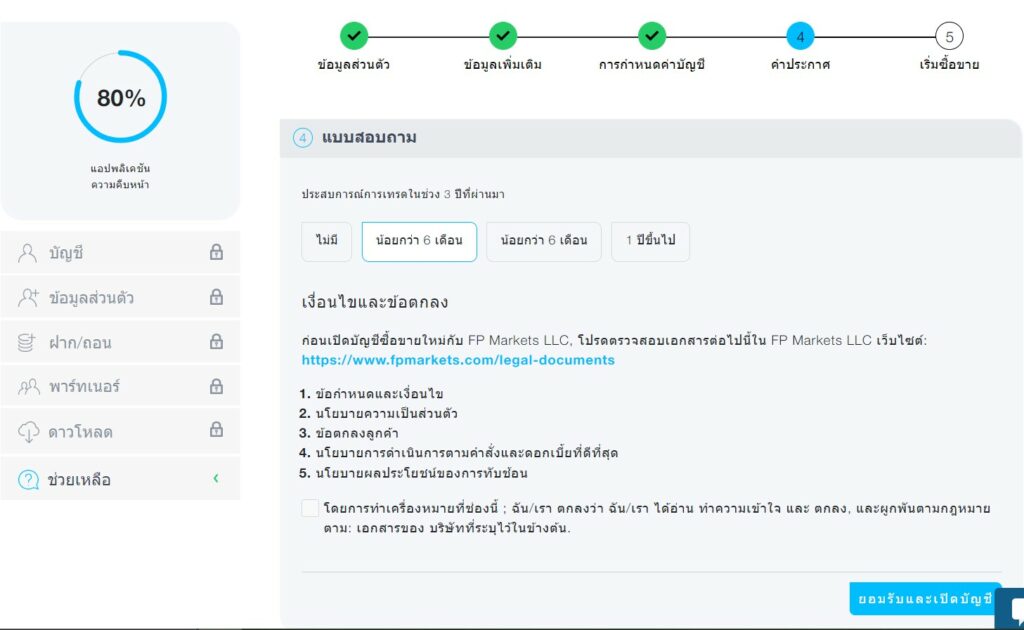This screenshot has width=1024, height=630.
Task: Click the cloud download icon beside ดาวโหลด
Action: tap(28, 432)
